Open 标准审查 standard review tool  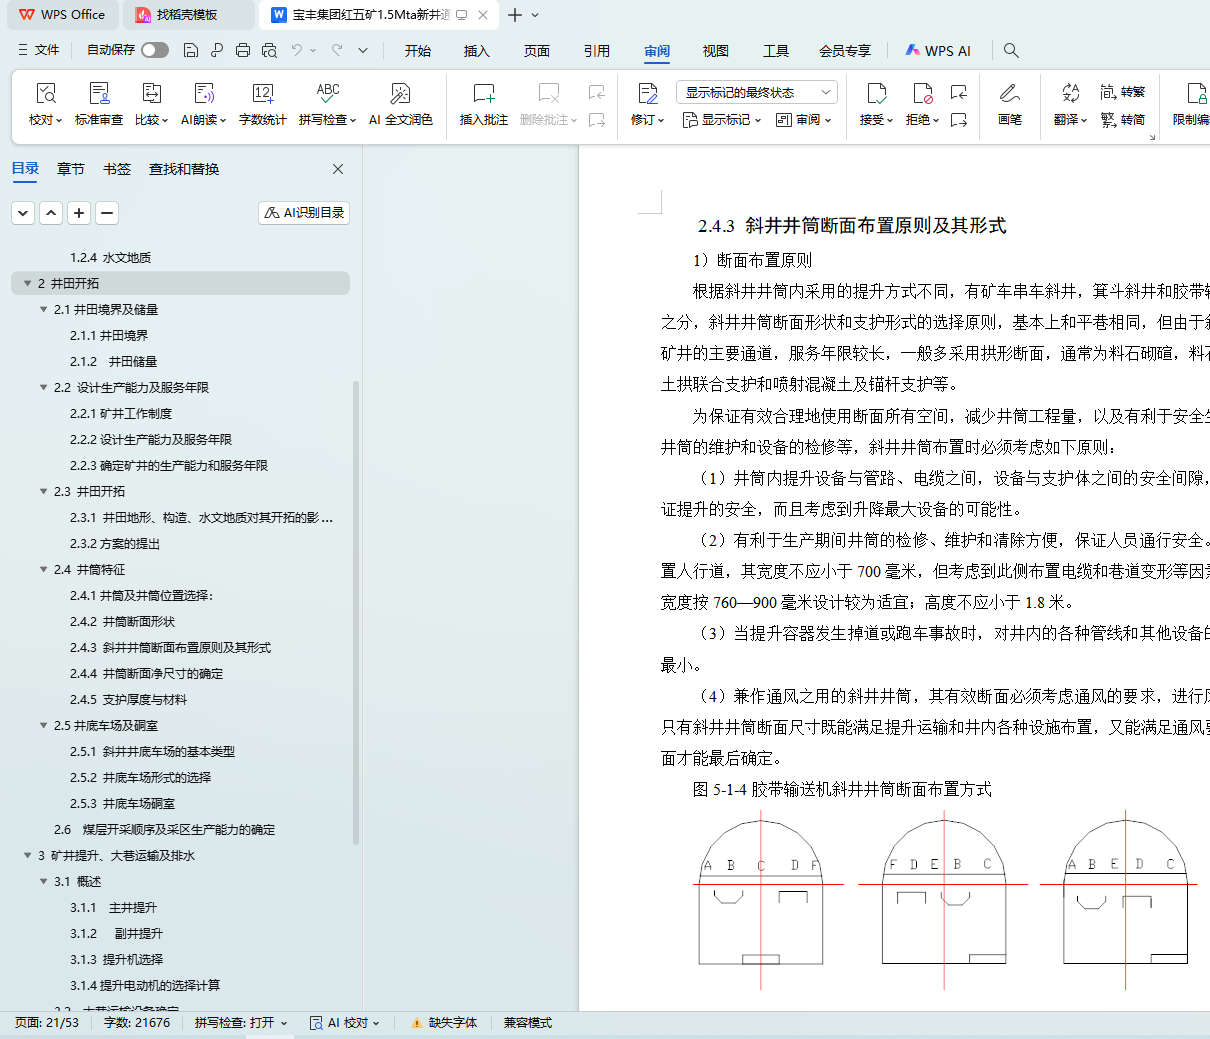tap(99, 104)
